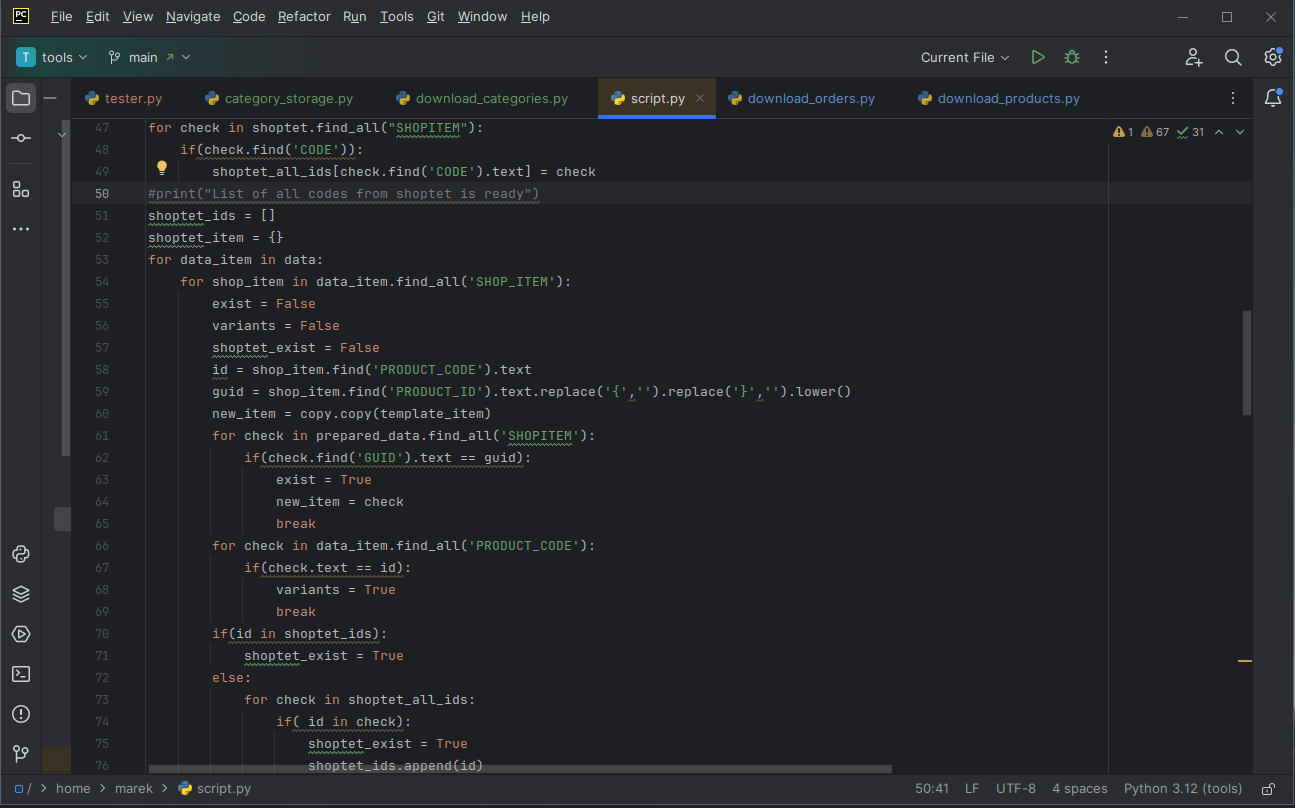Click home breadcrumb in navigation bar
Viewport: 1295px width, 808px height.
coord(73,789)
